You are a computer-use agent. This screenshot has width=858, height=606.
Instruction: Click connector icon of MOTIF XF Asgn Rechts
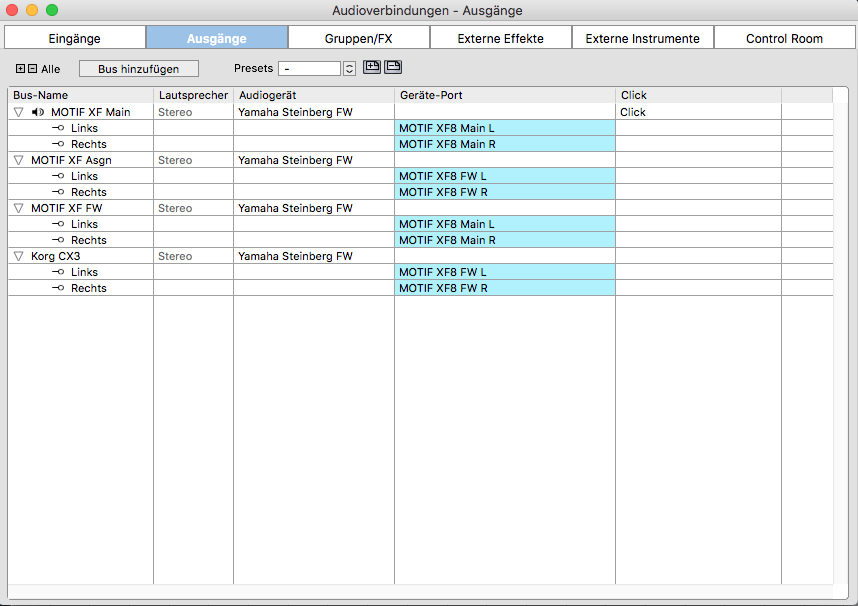click(x=58, y=192)
